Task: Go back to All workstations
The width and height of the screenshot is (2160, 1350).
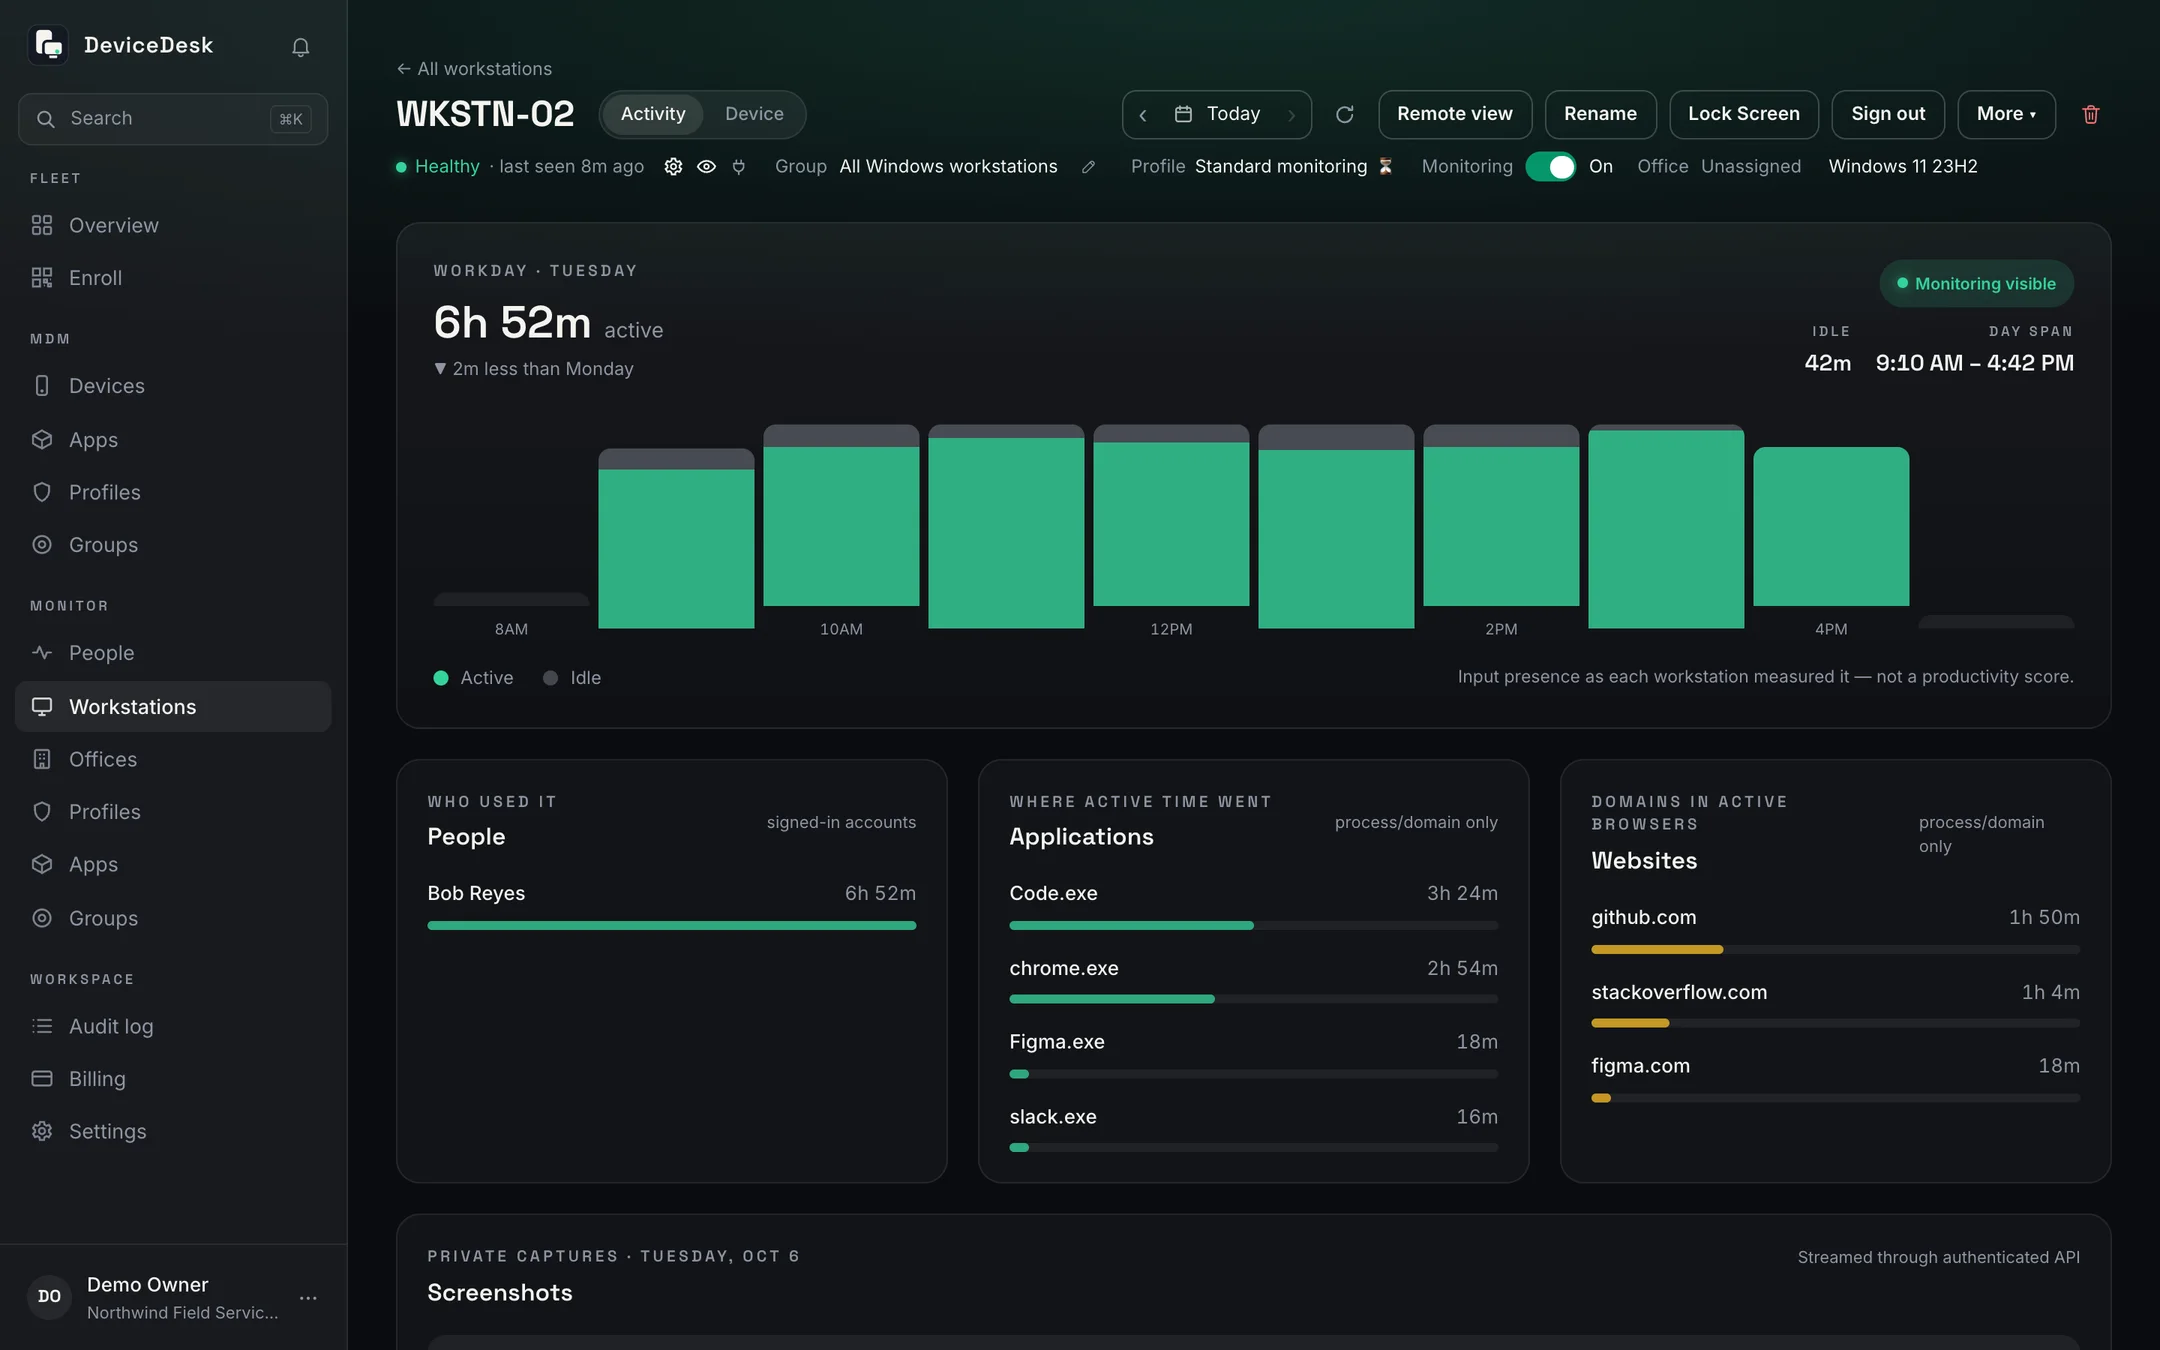Action: (x=474, y=69)
